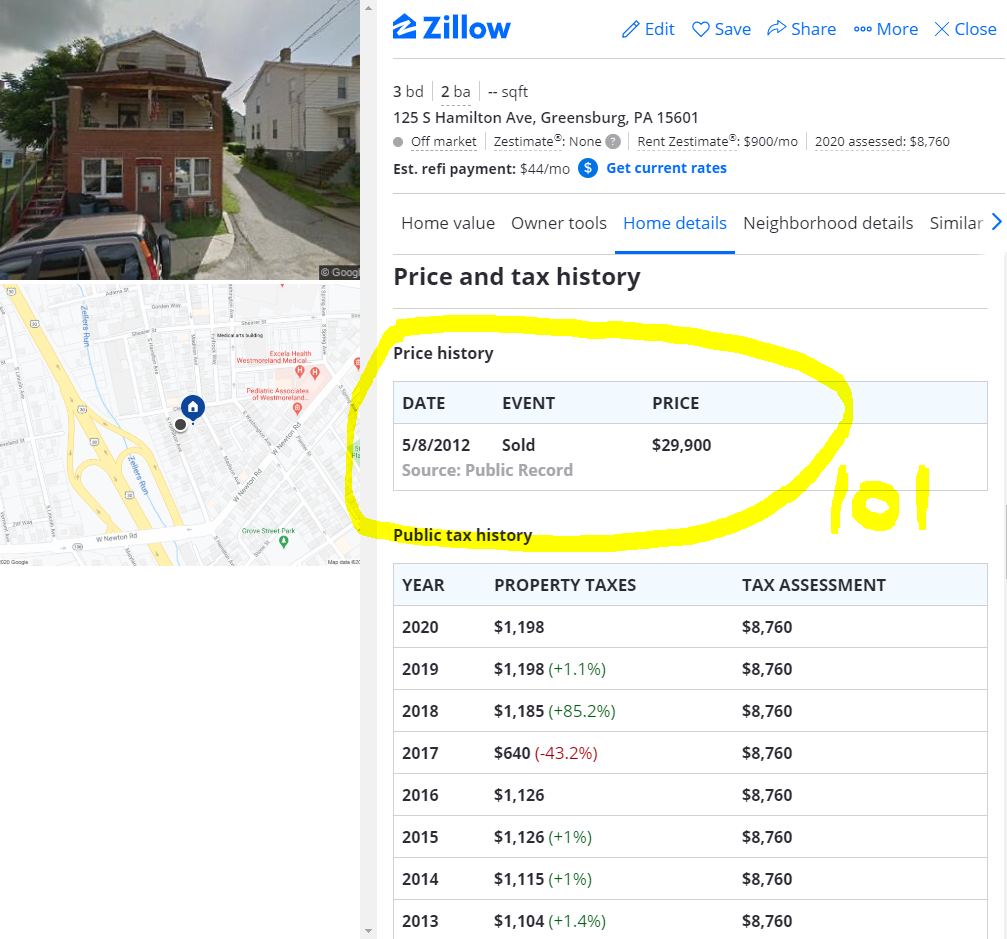
Task: Click the 2020 tax year row
Action: pos(690,627)
